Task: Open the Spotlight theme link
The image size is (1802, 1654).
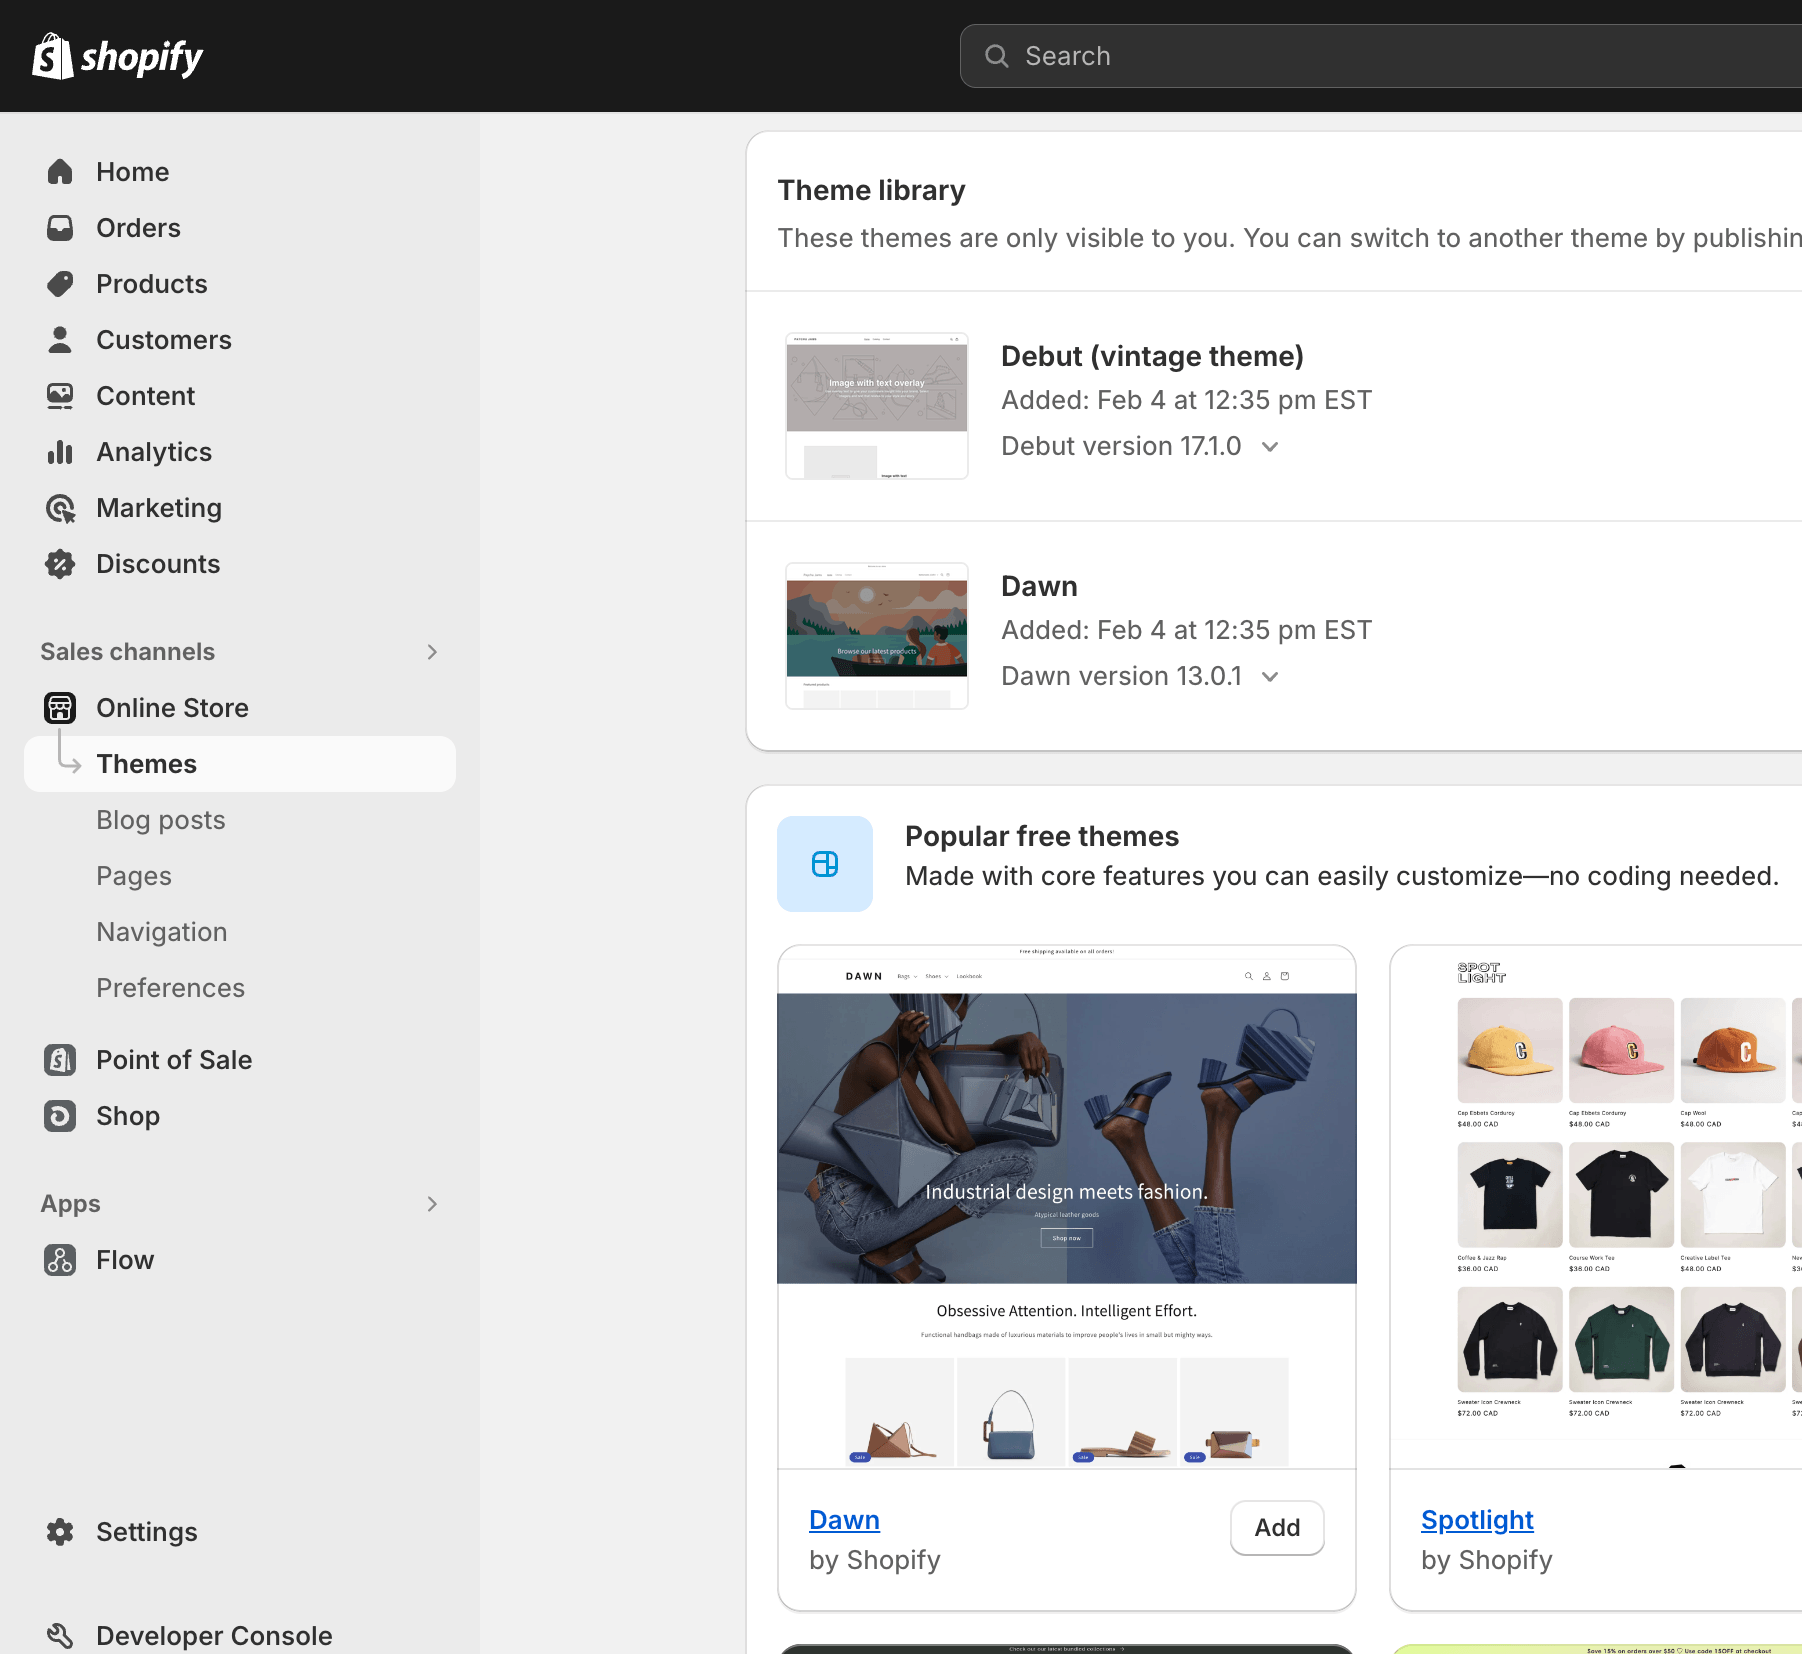Action: pyautogui.click(x=1477, y=1520)
